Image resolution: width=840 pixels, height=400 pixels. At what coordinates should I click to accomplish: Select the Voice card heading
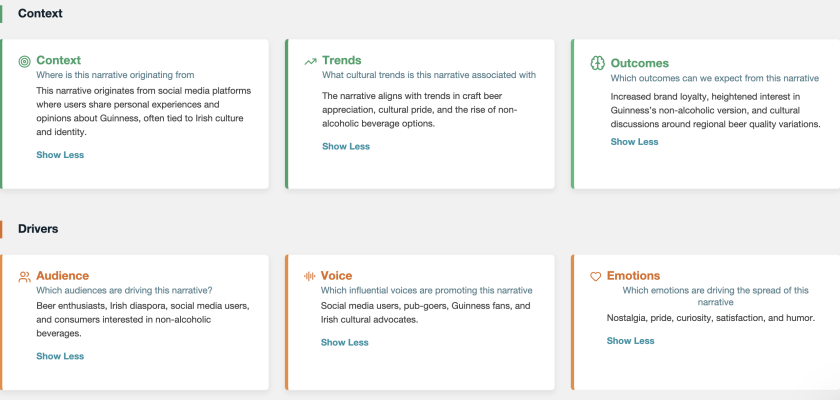coord(336,275)
